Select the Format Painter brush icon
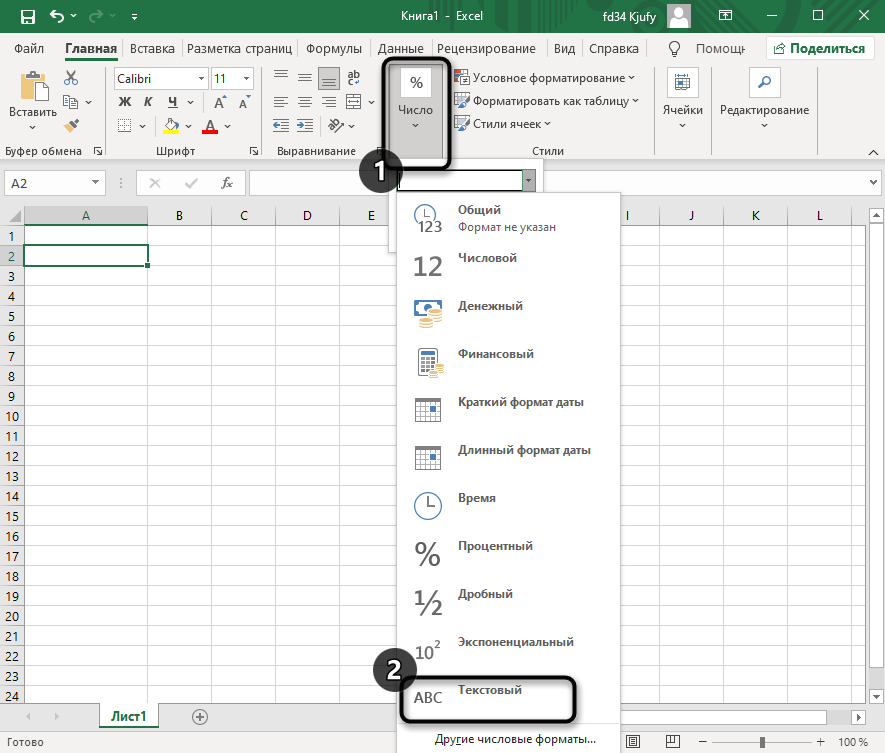 tap(71, 125)
